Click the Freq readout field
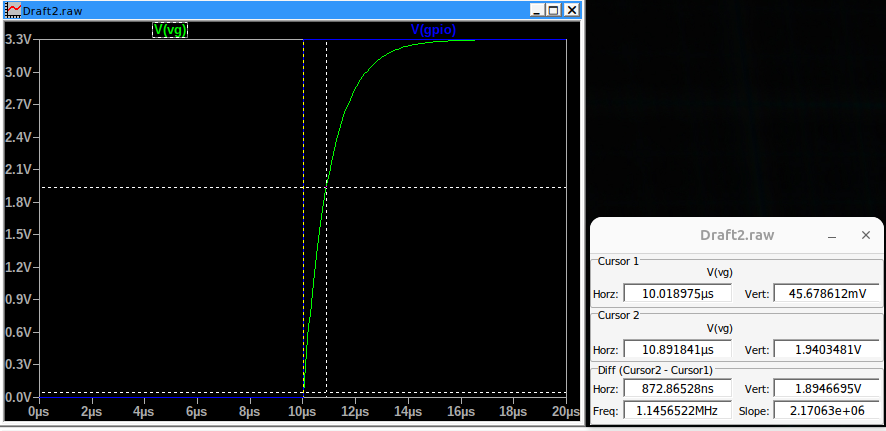 click(677, 410)
